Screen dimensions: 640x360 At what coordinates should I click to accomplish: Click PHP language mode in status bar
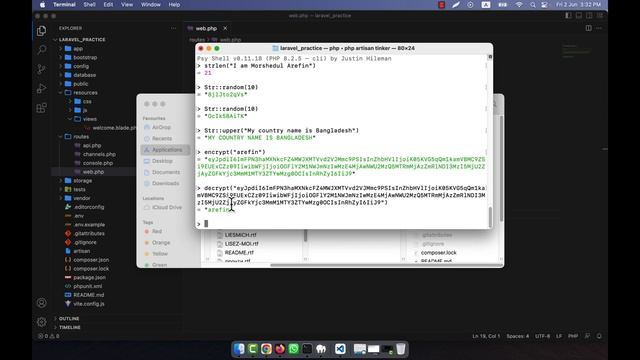click(x=573, y=336)
